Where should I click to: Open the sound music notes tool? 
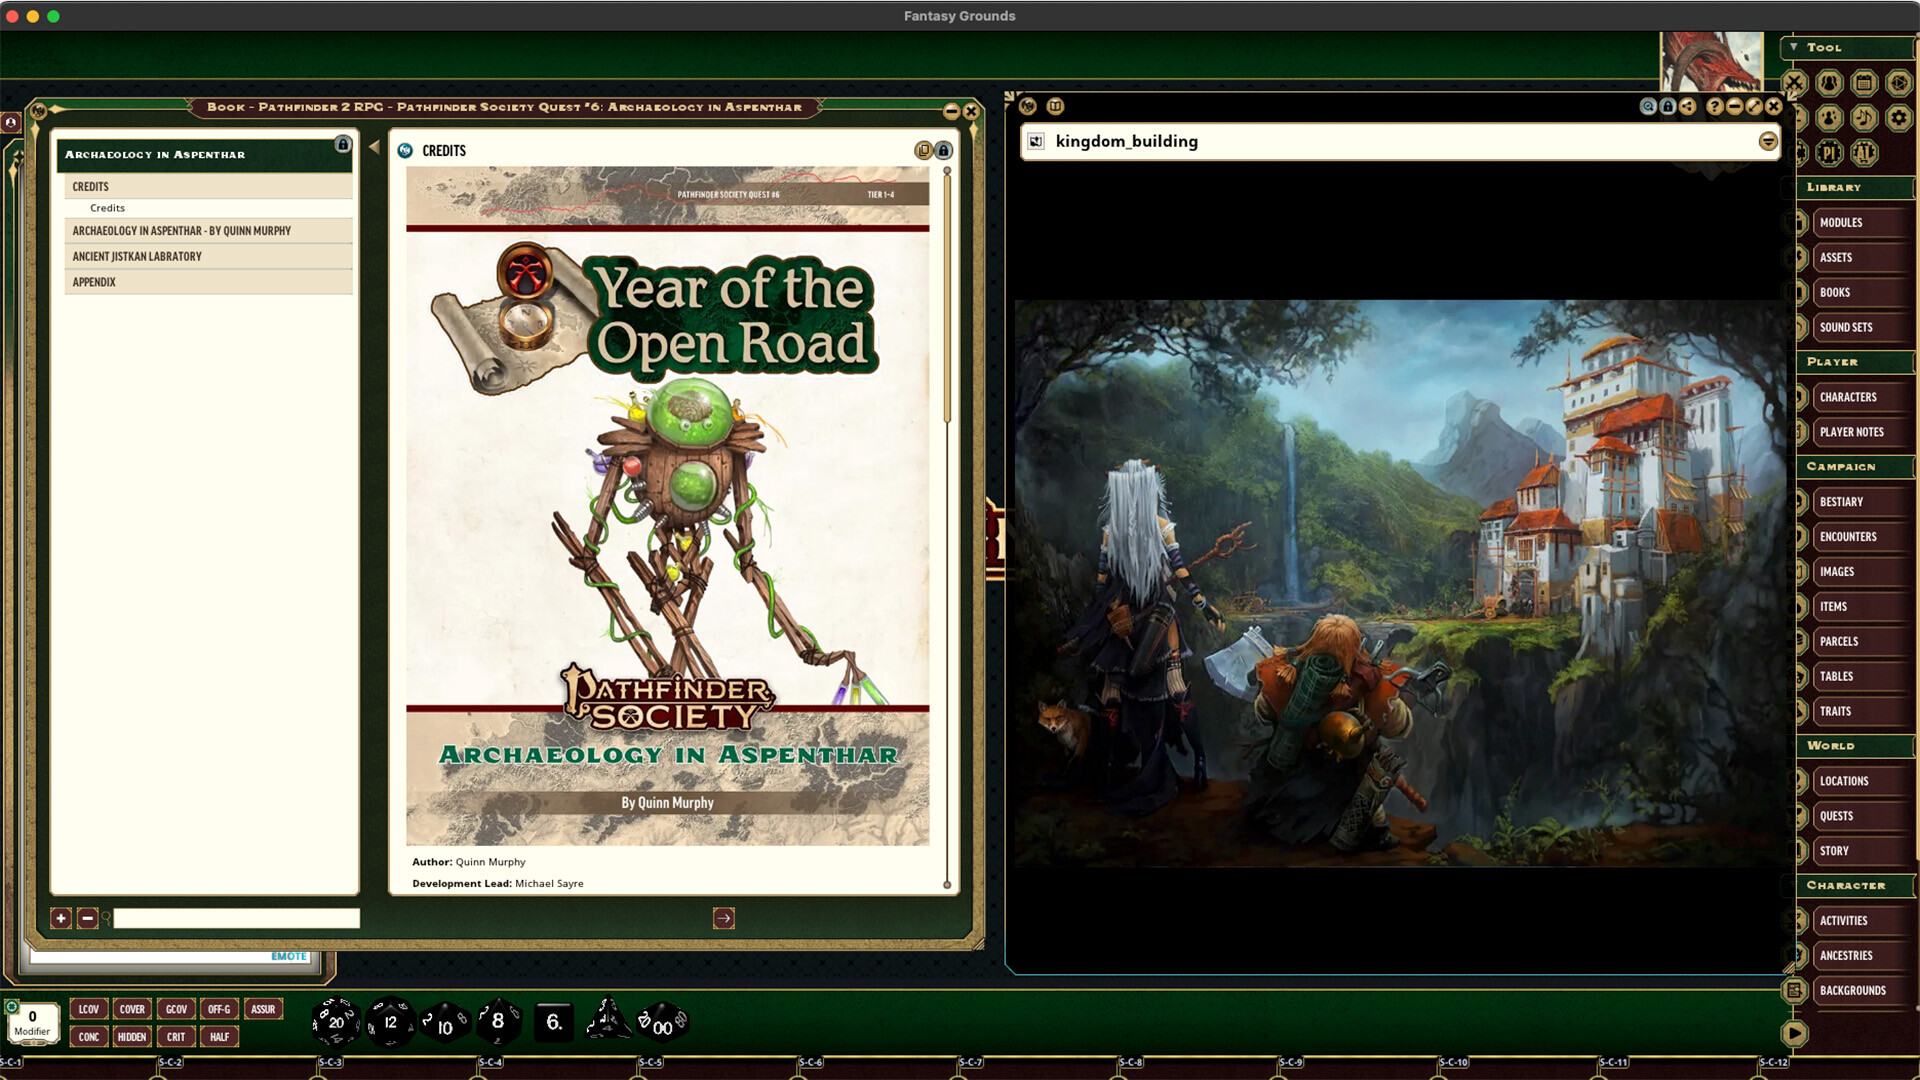[1864, 118]
